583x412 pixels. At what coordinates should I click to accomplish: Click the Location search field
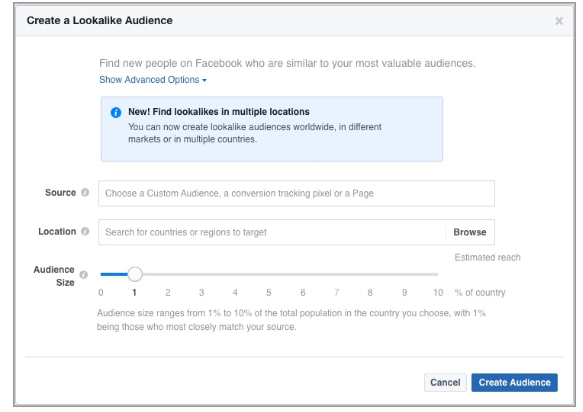(x=272, y=232)
